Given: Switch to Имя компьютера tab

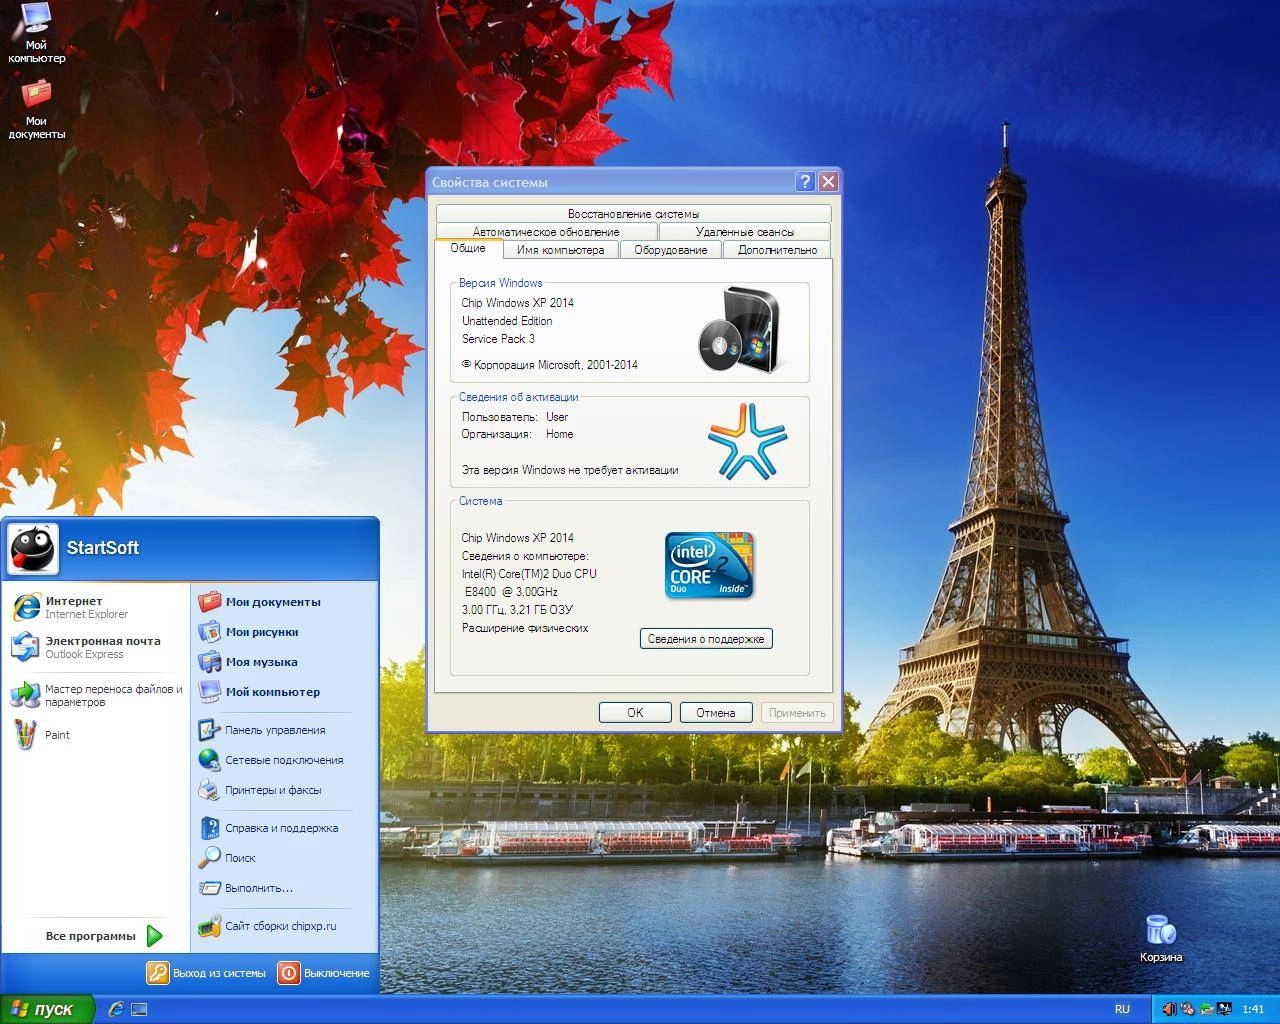Looking at the screenshot, I should (x=560, y=250).
